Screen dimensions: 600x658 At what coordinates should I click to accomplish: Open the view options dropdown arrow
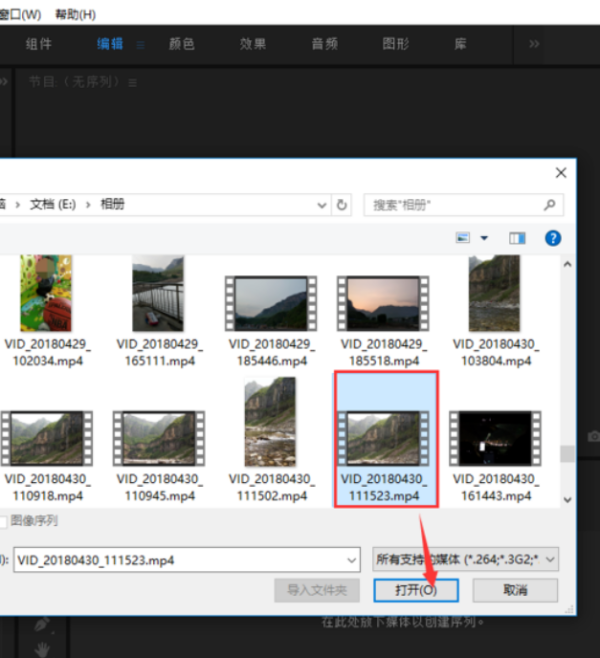tap(484, 238)
